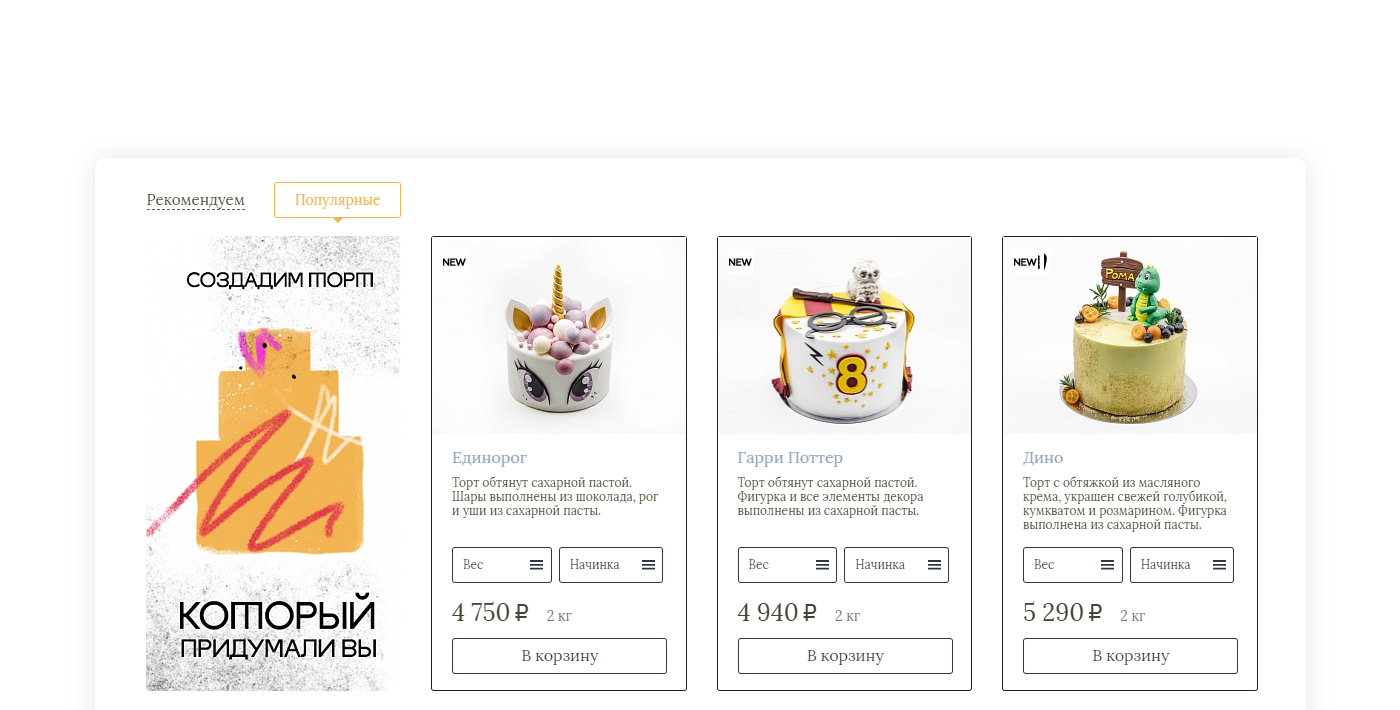1400x710 pixels.
Task: Switch to the Рекомендуем tab
Action: point(196,200)
